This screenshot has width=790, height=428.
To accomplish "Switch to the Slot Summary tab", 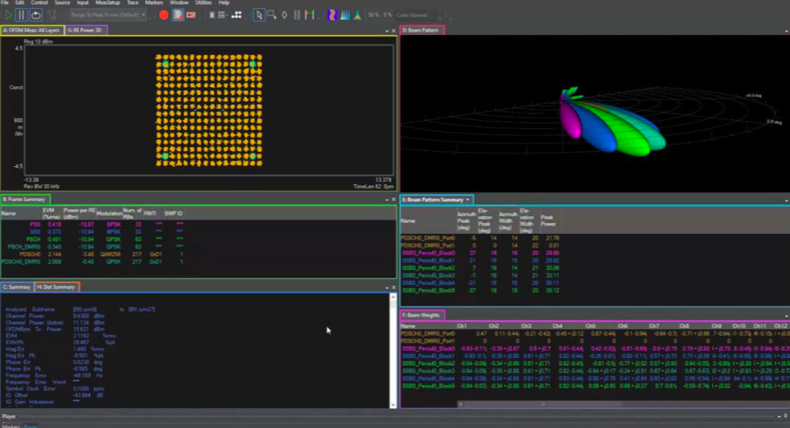I will [58, 287].
